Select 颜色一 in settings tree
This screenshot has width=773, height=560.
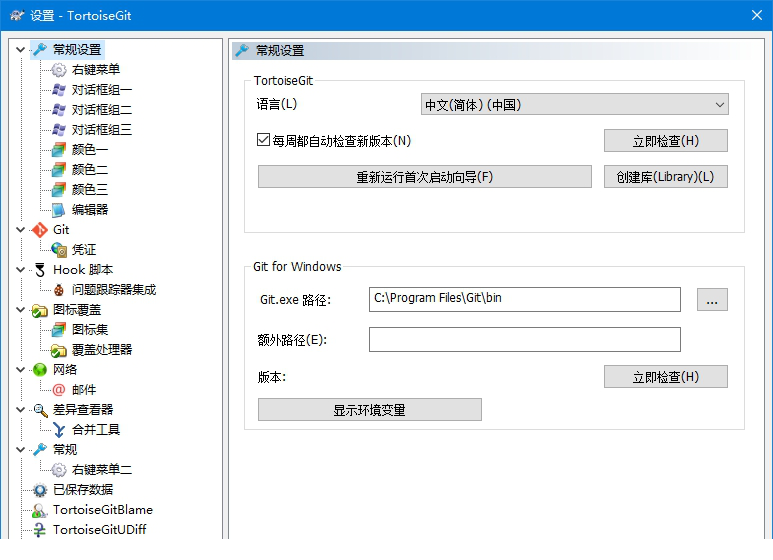click(x=90, y=149)
